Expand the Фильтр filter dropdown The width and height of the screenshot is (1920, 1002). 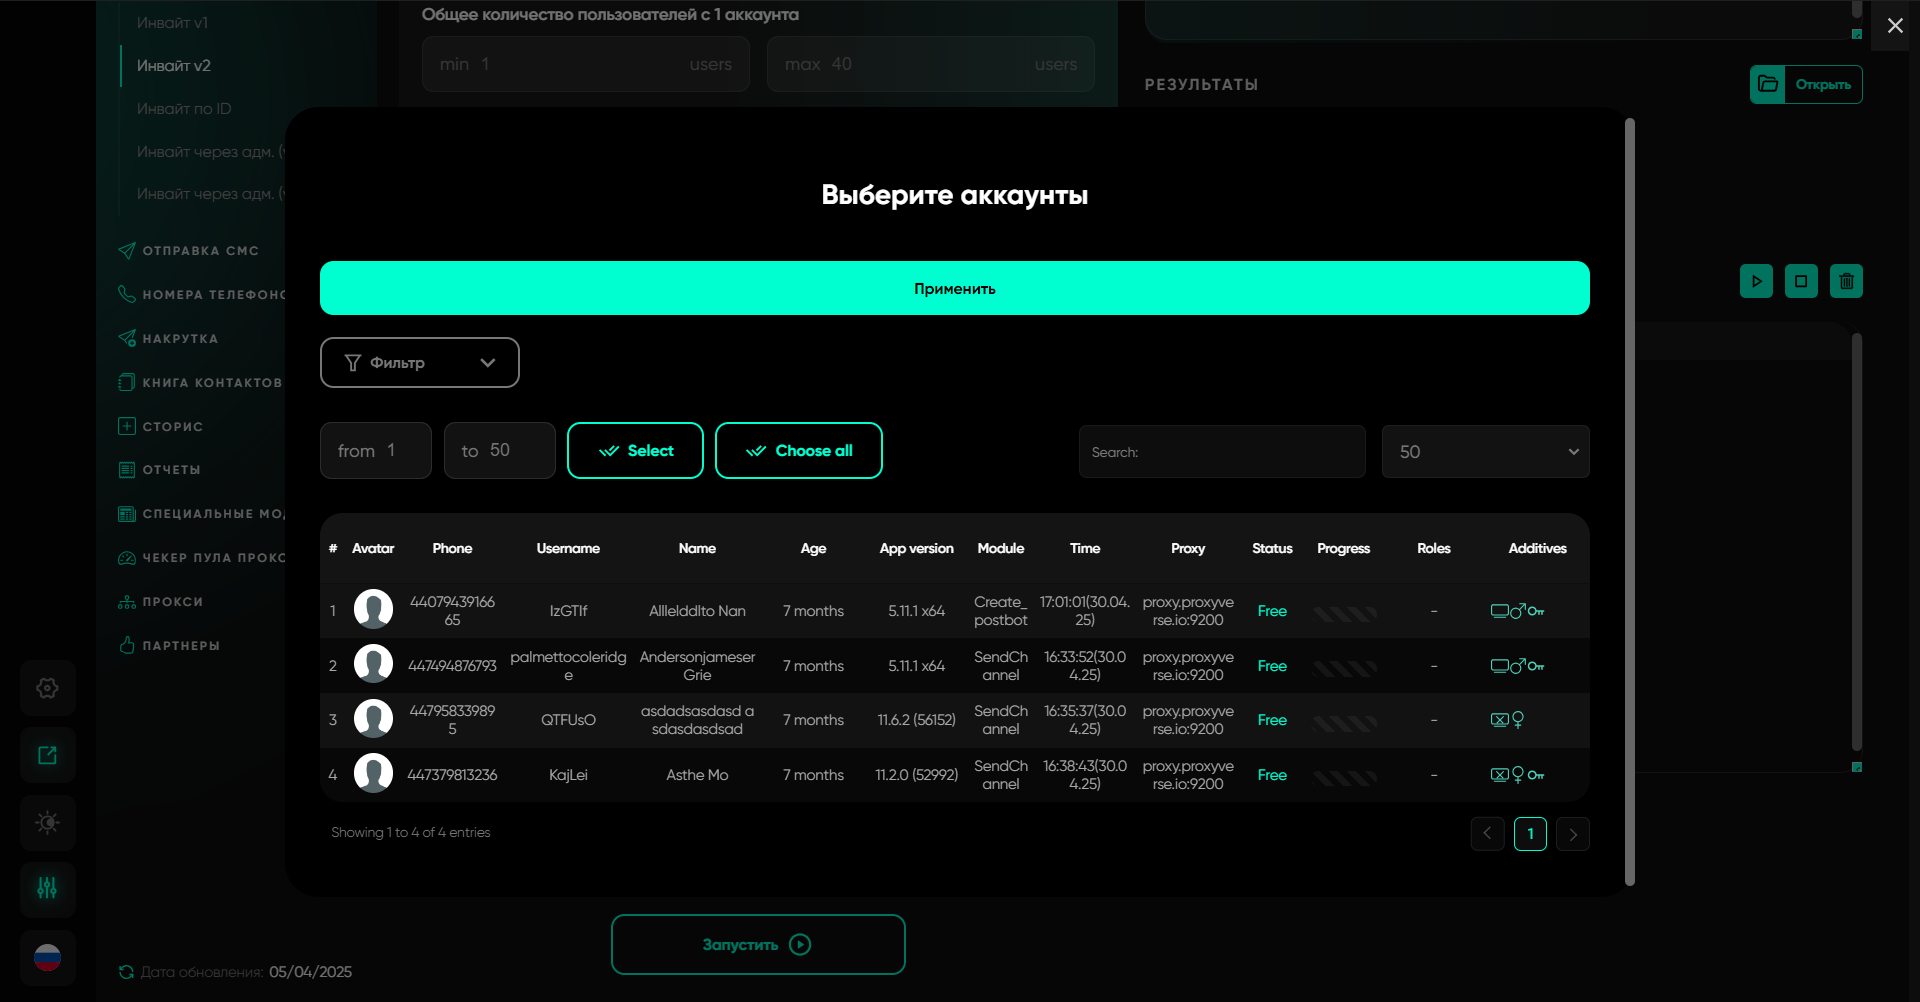coord(419,362)
